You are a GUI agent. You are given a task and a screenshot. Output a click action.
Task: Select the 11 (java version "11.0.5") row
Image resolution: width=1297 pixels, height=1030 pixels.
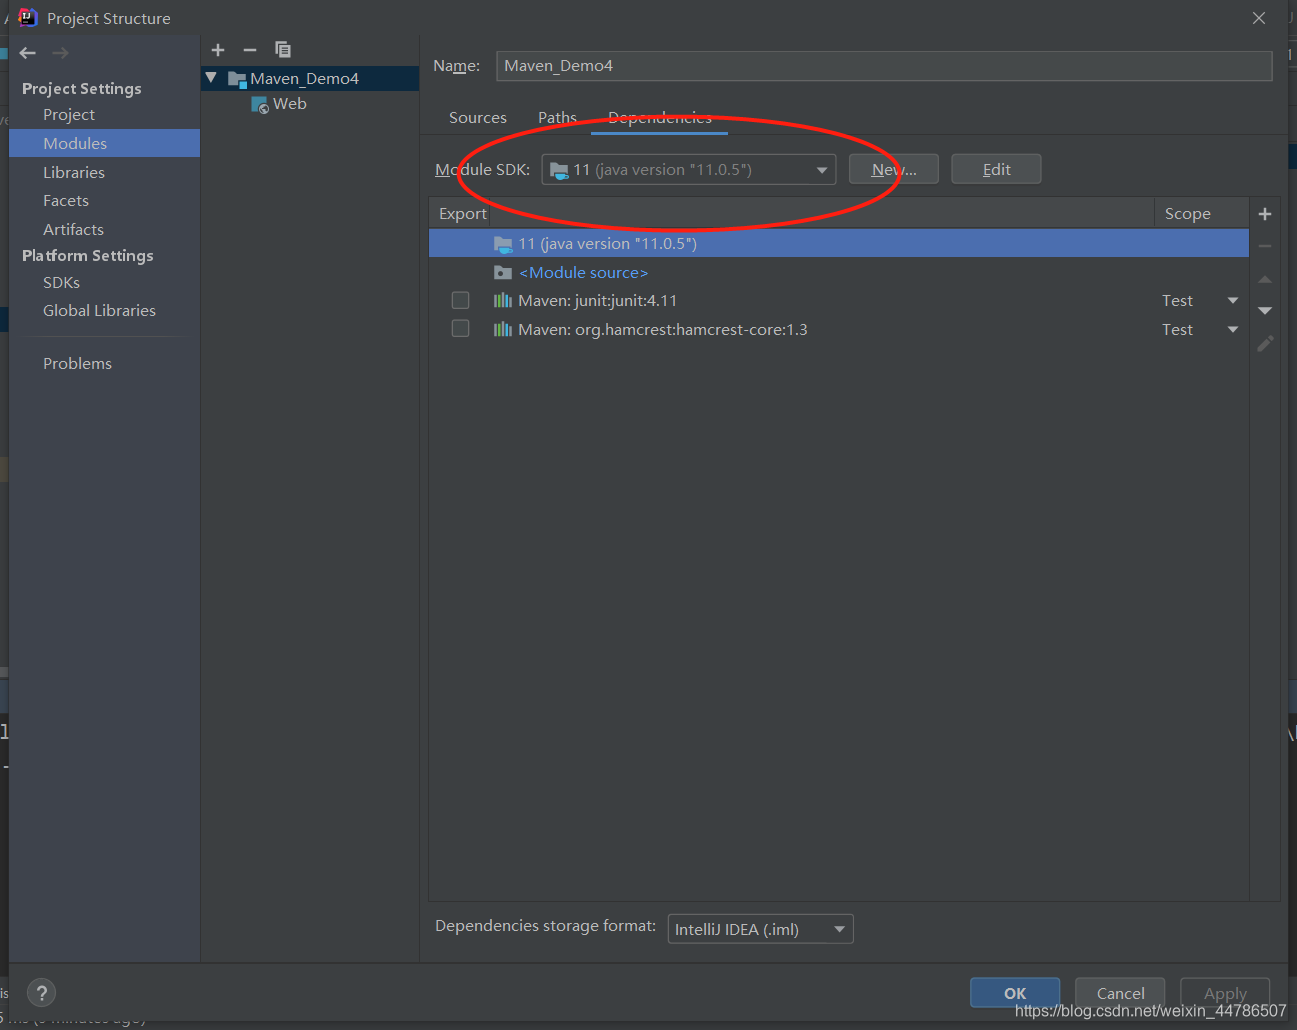pos(839,243)
